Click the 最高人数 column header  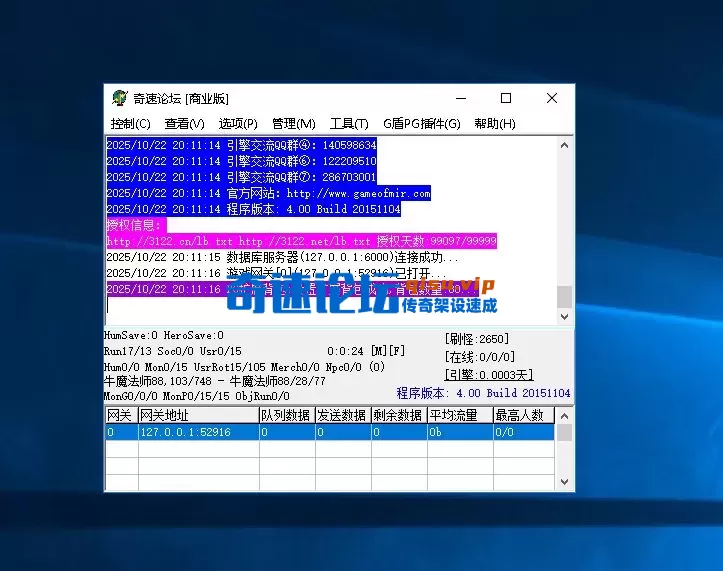pyautogui.click(x=520, y=415)
